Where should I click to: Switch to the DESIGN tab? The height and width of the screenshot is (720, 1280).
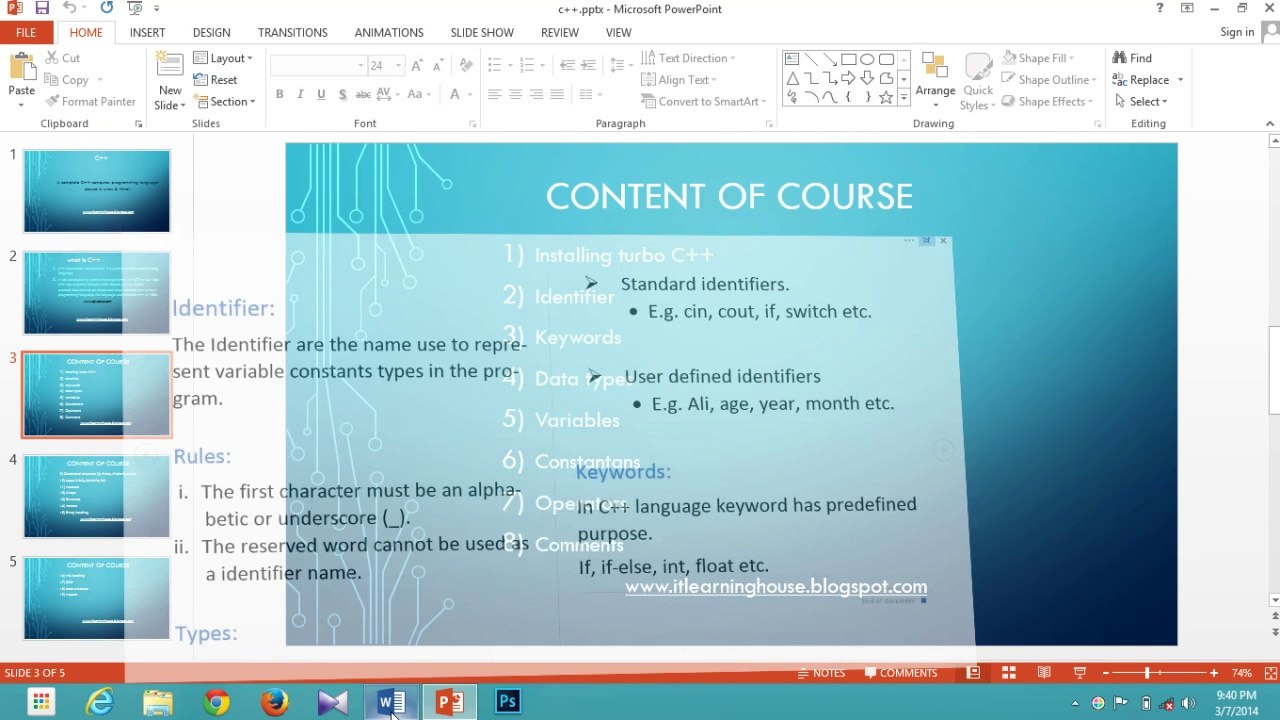(x=211, y=32)
